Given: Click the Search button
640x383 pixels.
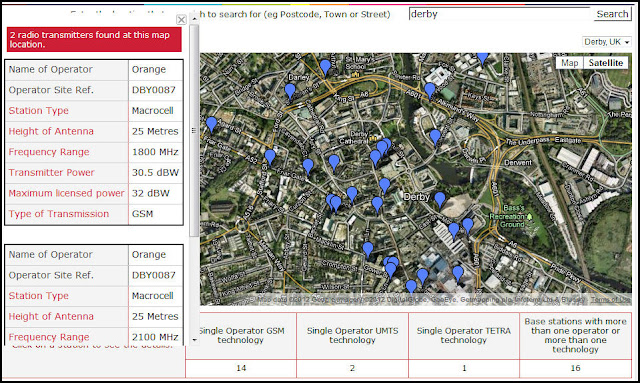Looking at the screenshot, I should pos(612,14).
